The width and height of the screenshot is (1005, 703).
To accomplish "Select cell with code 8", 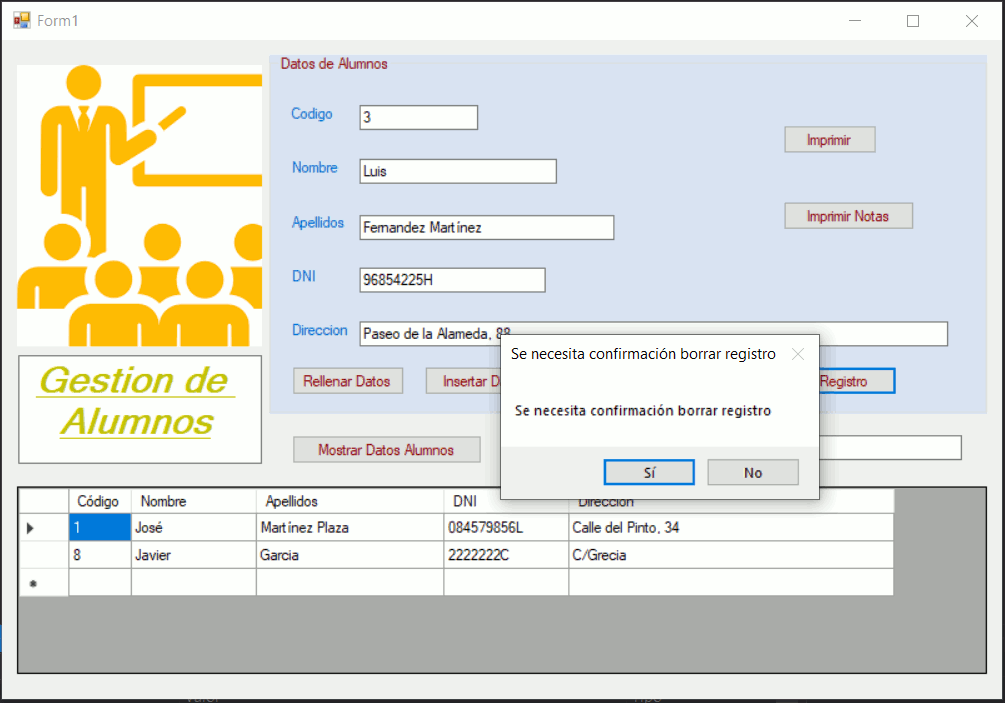I will (x=100, y=555).
